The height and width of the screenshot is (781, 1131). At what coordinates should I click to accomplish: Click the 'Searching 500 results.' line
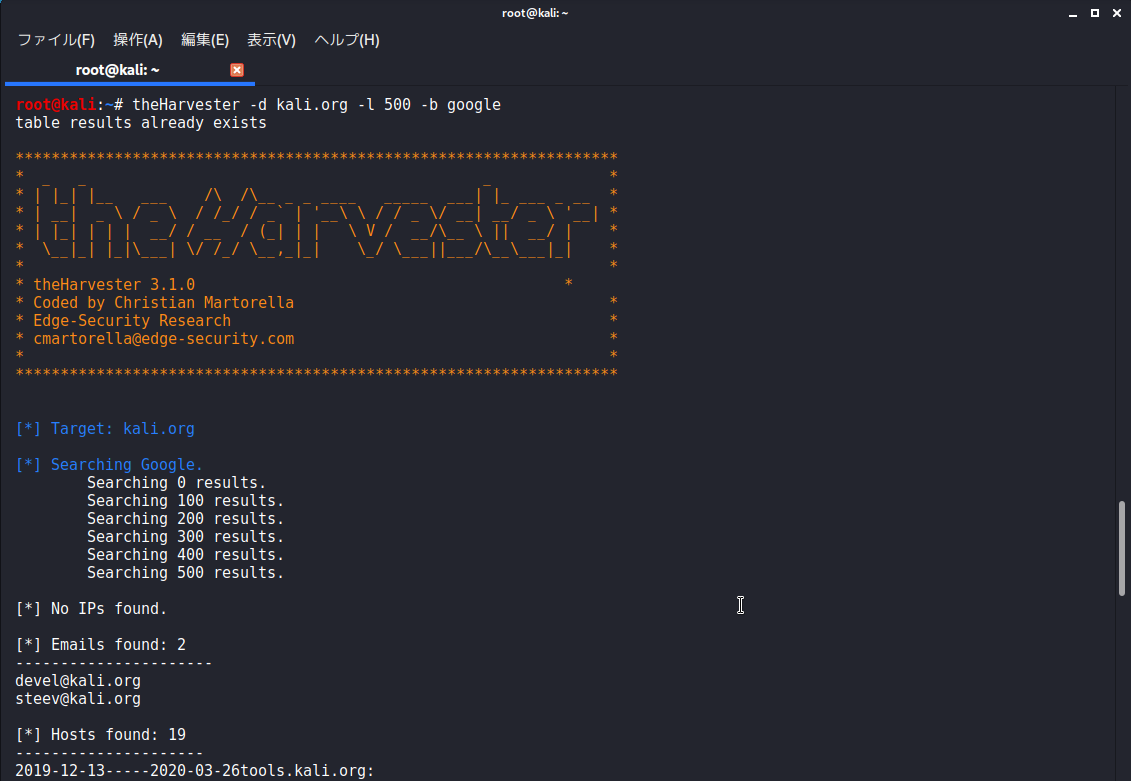click(x=185, y=573)
